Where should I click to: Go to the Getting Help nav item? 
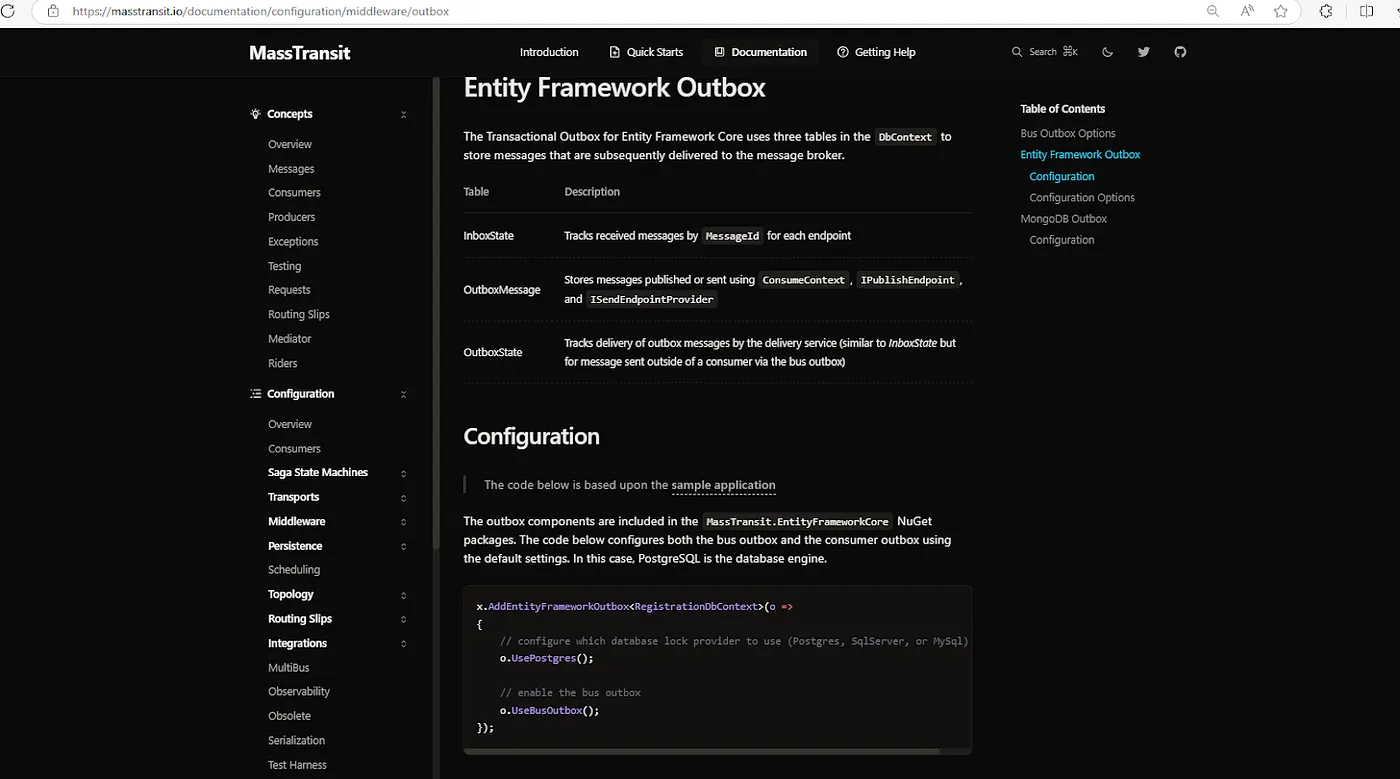[876, 52]
